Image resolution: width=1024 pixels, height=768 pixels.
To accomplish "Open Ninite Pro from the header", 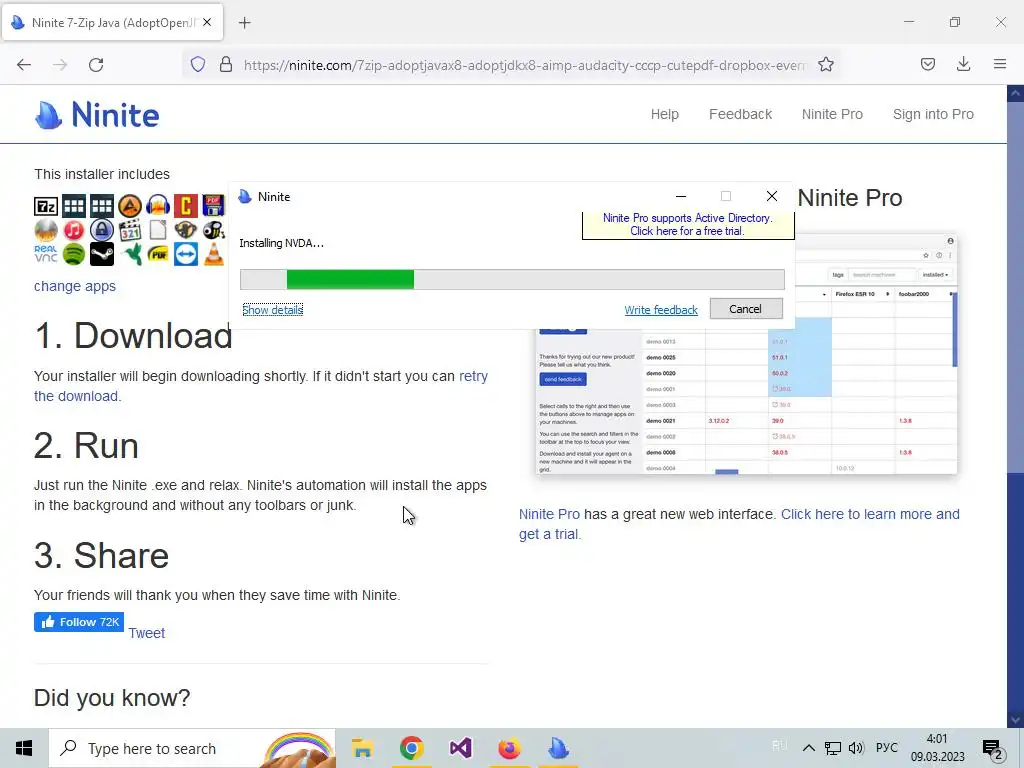I will [832, 114].
